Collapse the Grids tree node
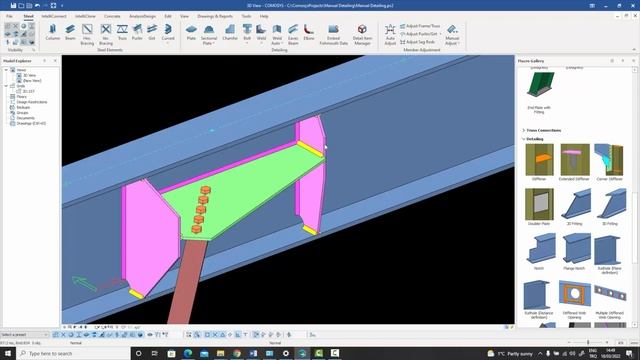This screenshot has height=360, width=640. pyautogui.click(x=6, y=86)
